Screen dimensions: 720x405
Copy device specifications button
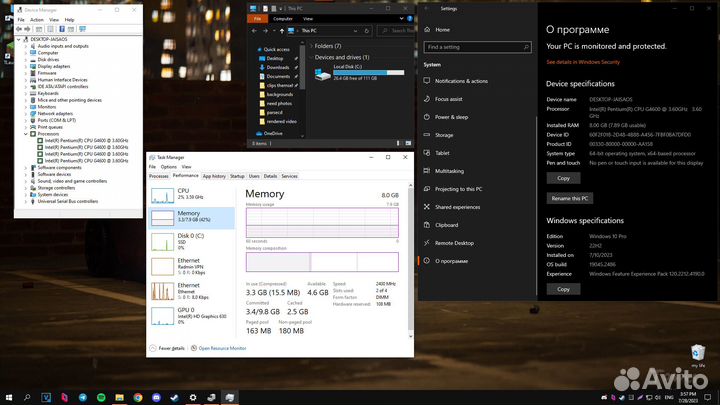[563, 178]
